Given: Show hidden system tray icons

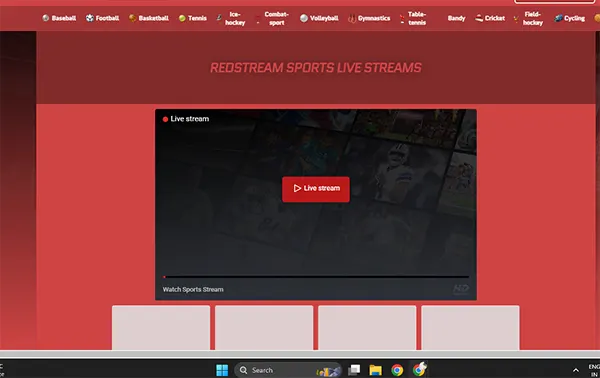Looking at the screenshot, I should click(x=576, y=370).
